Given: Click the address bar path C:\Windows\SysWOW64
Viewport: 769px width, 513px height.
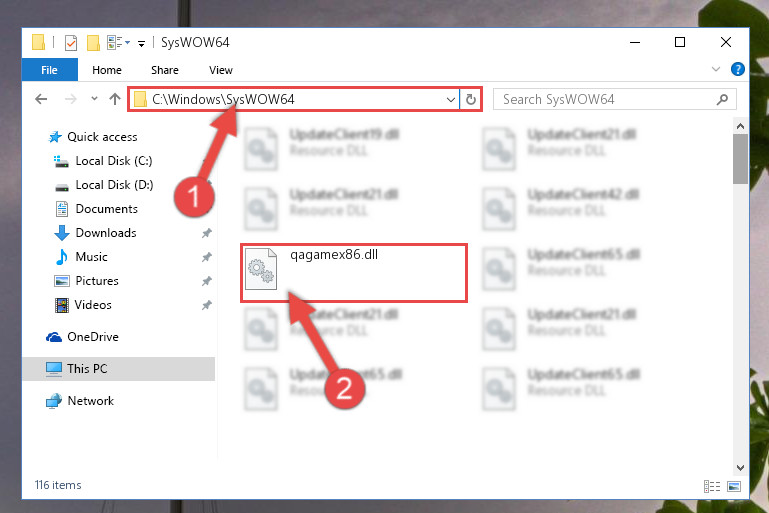Looking at the screenshot, I should [223, 100].
